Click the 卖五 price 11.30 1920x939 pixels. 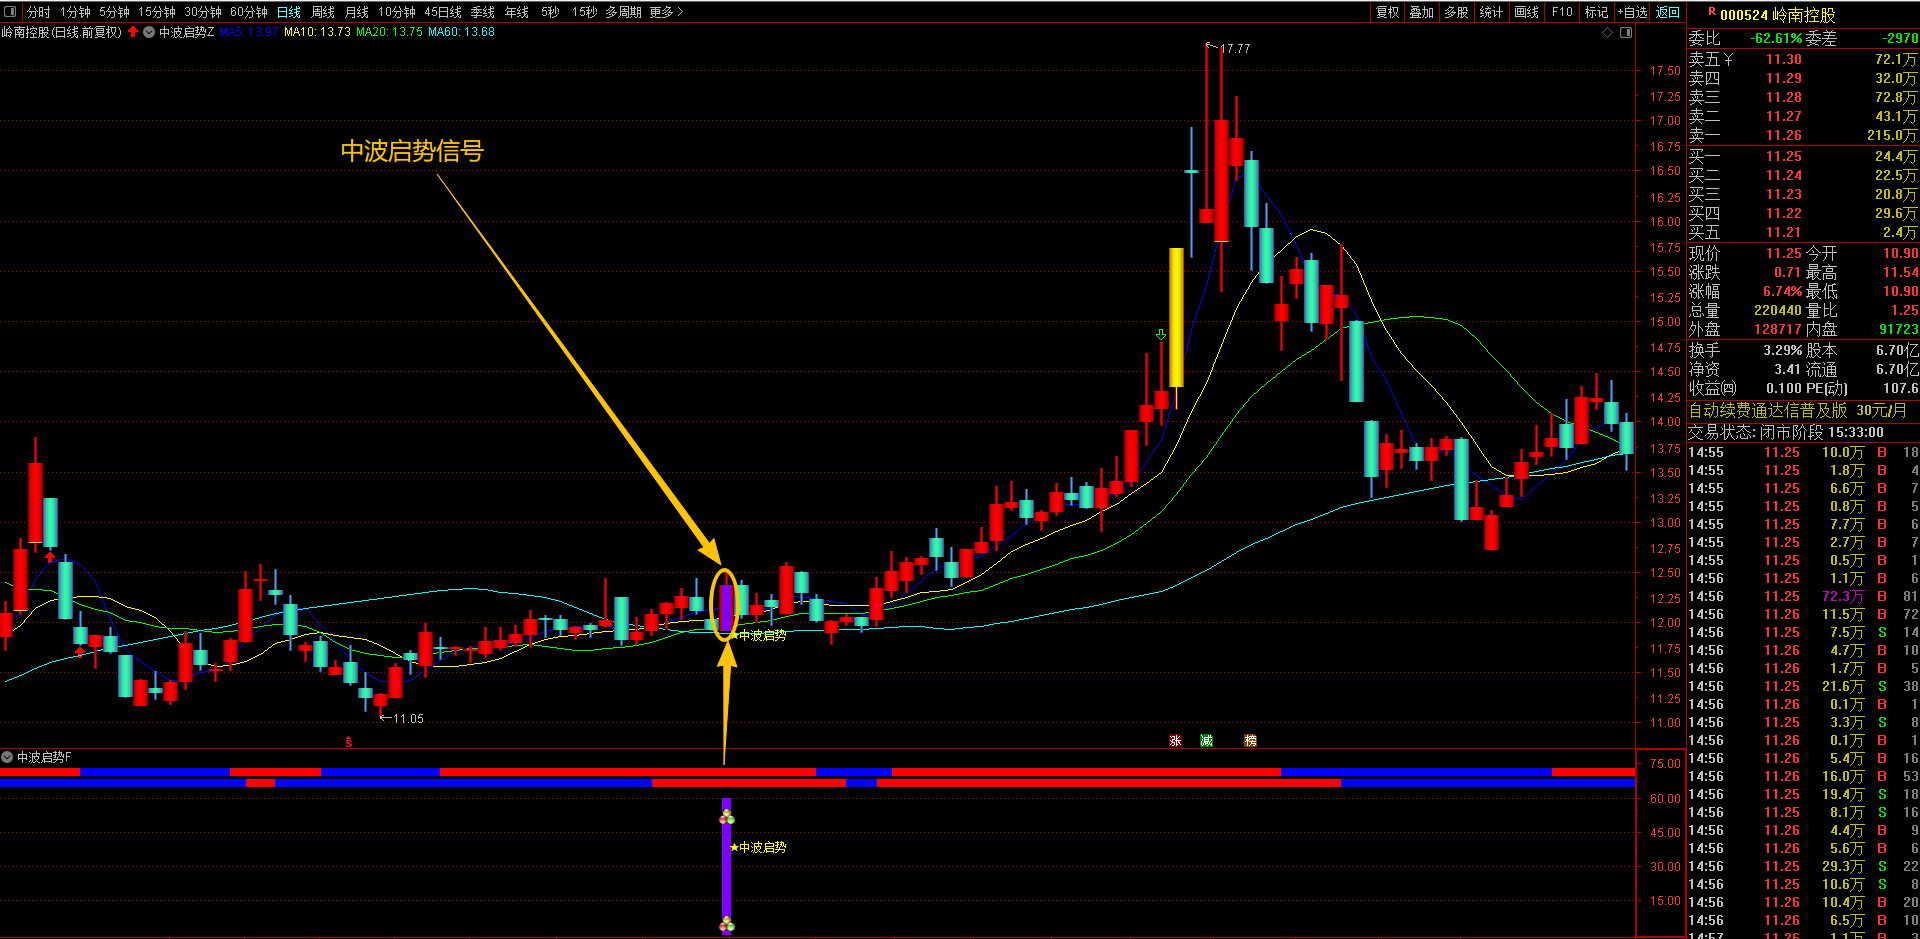1783,60
